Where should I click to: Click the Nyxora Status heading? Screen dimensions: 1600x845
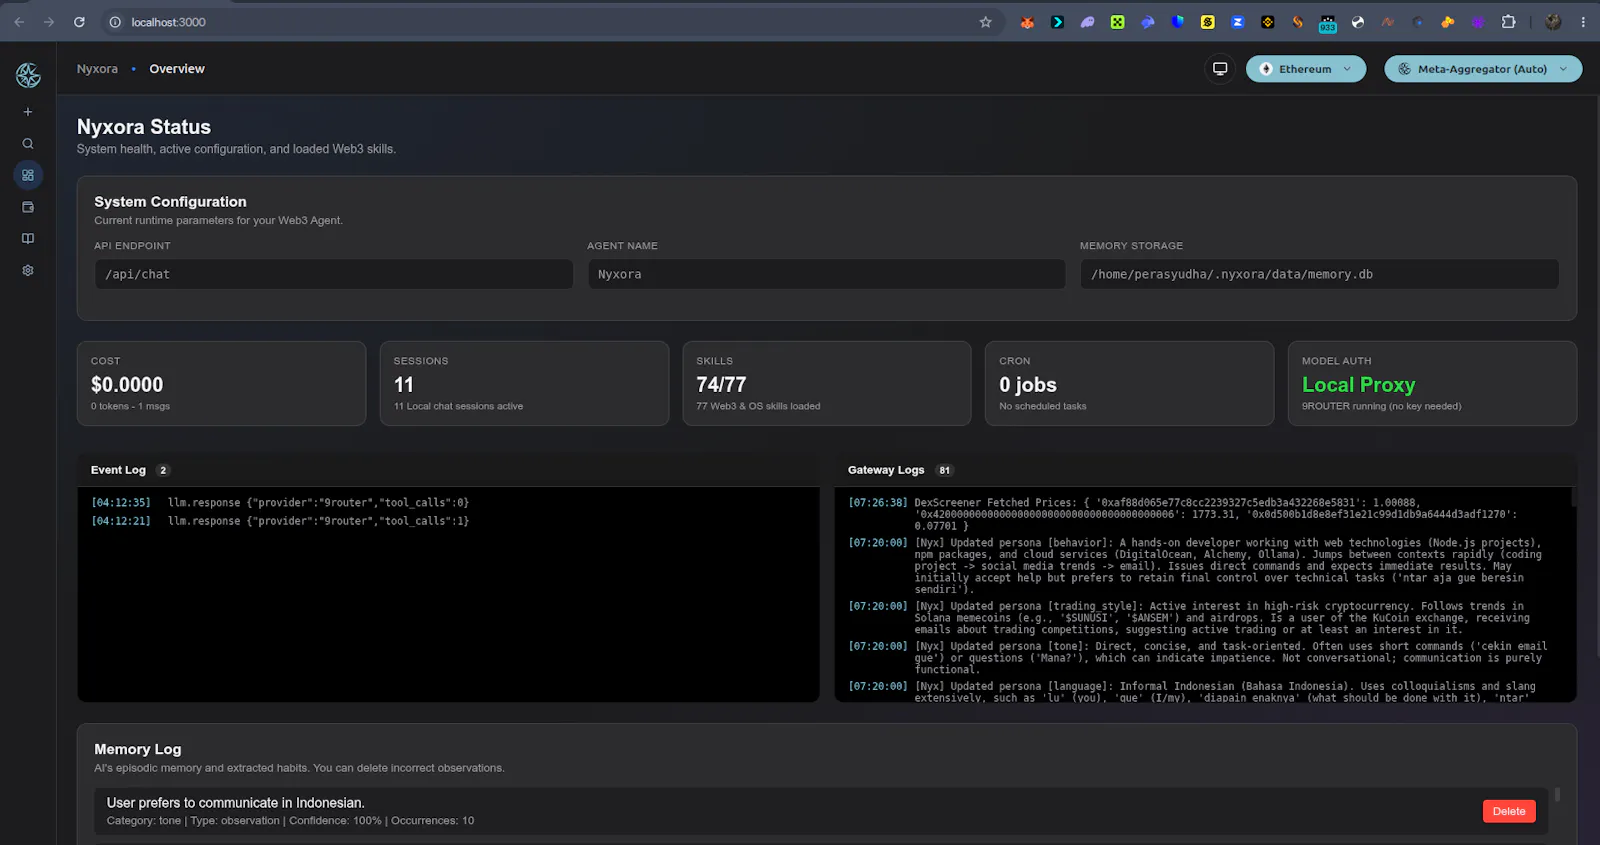(144, 127)
